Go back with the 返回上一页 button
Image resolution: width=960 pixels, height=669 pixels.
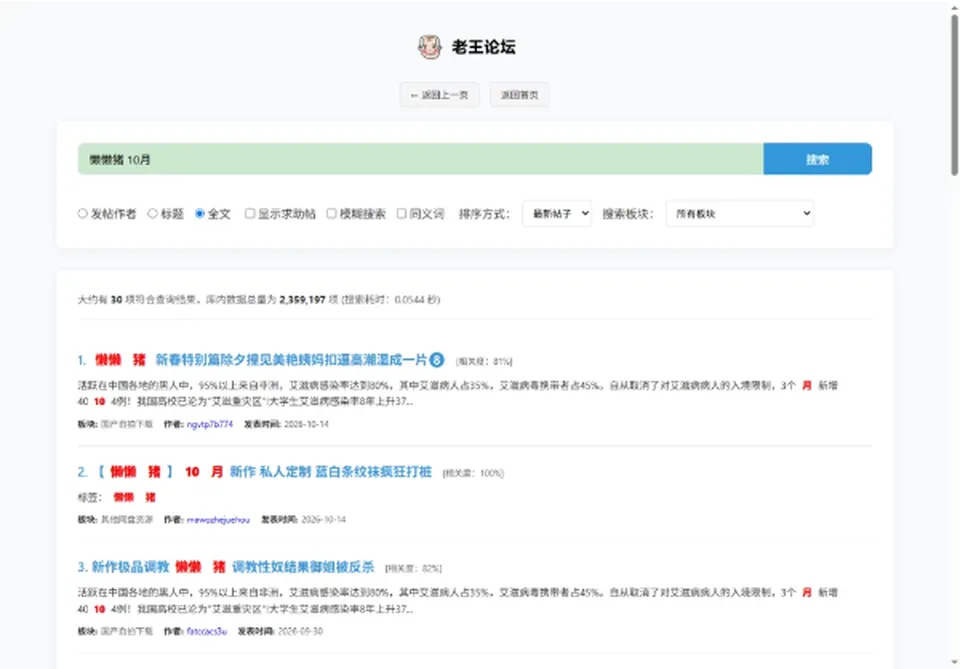(x=440, y=95)
